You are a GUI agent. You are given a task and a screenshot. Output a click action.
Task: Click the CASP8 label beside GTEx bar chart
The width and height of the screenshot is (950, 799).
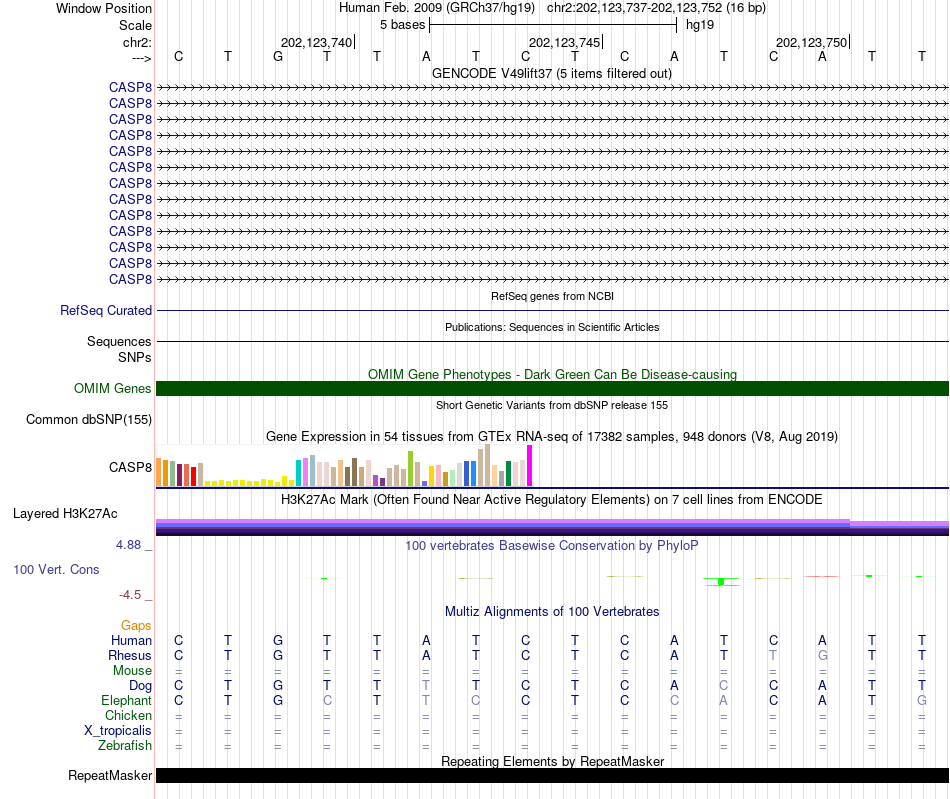(130, 467)
